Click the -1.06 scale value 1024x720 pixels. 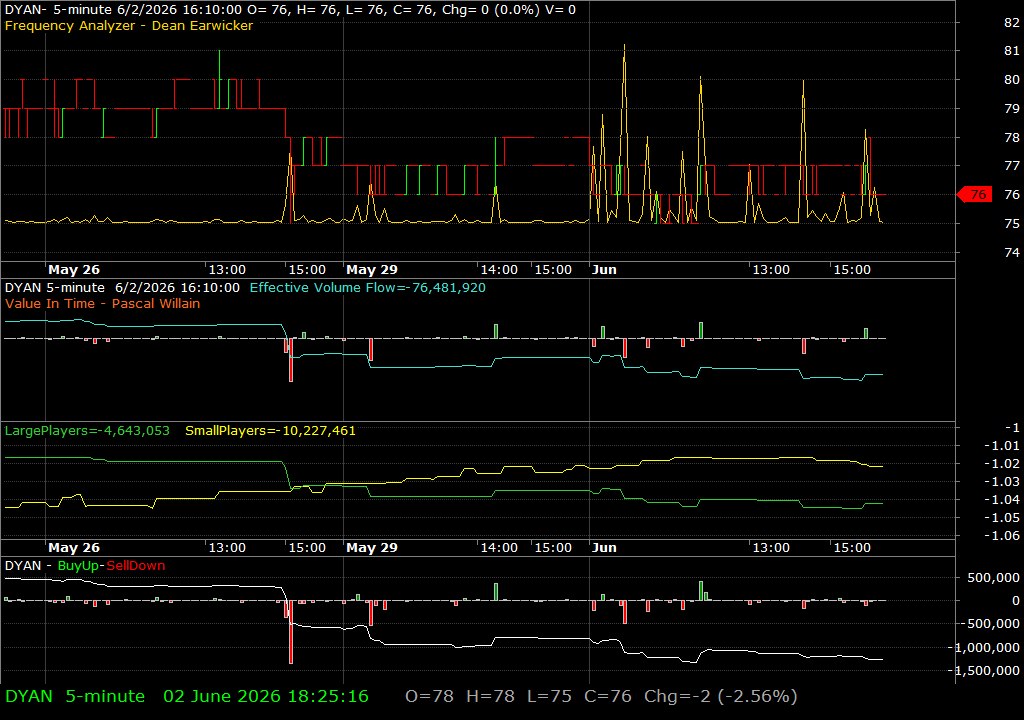[x=1002, y=535]
